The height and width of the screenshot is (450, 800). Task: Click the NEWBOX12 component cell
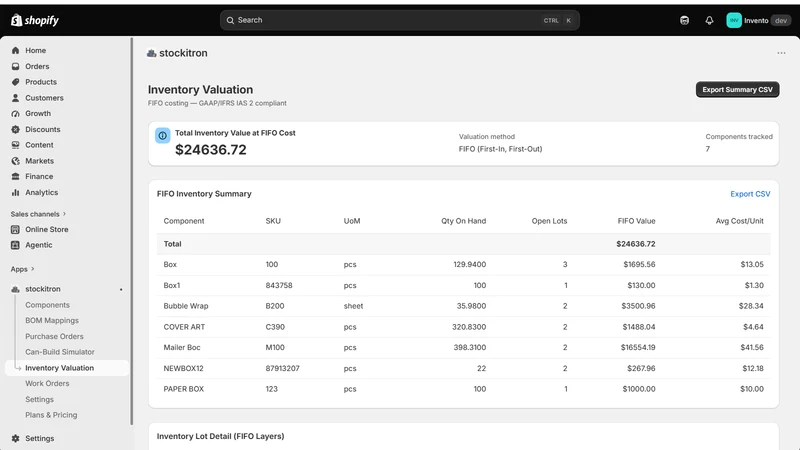[183, 368]
